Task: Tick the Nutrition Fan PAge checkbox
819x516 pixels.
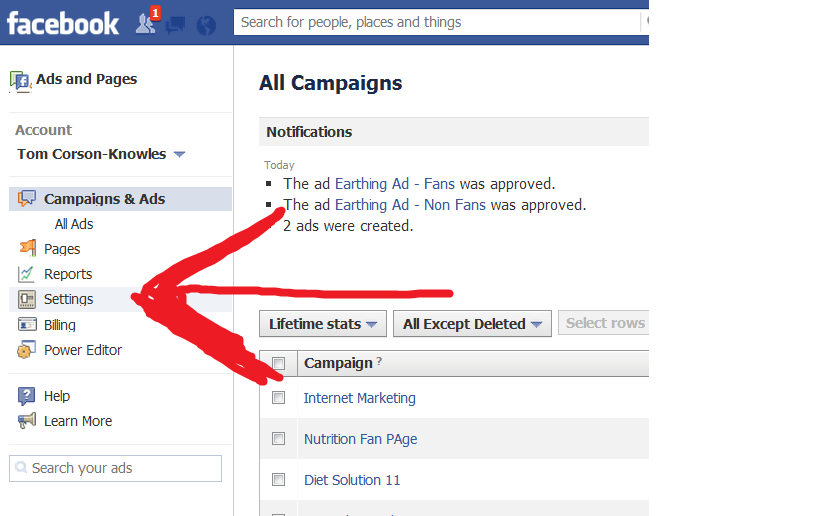Action: pos(279,439)
